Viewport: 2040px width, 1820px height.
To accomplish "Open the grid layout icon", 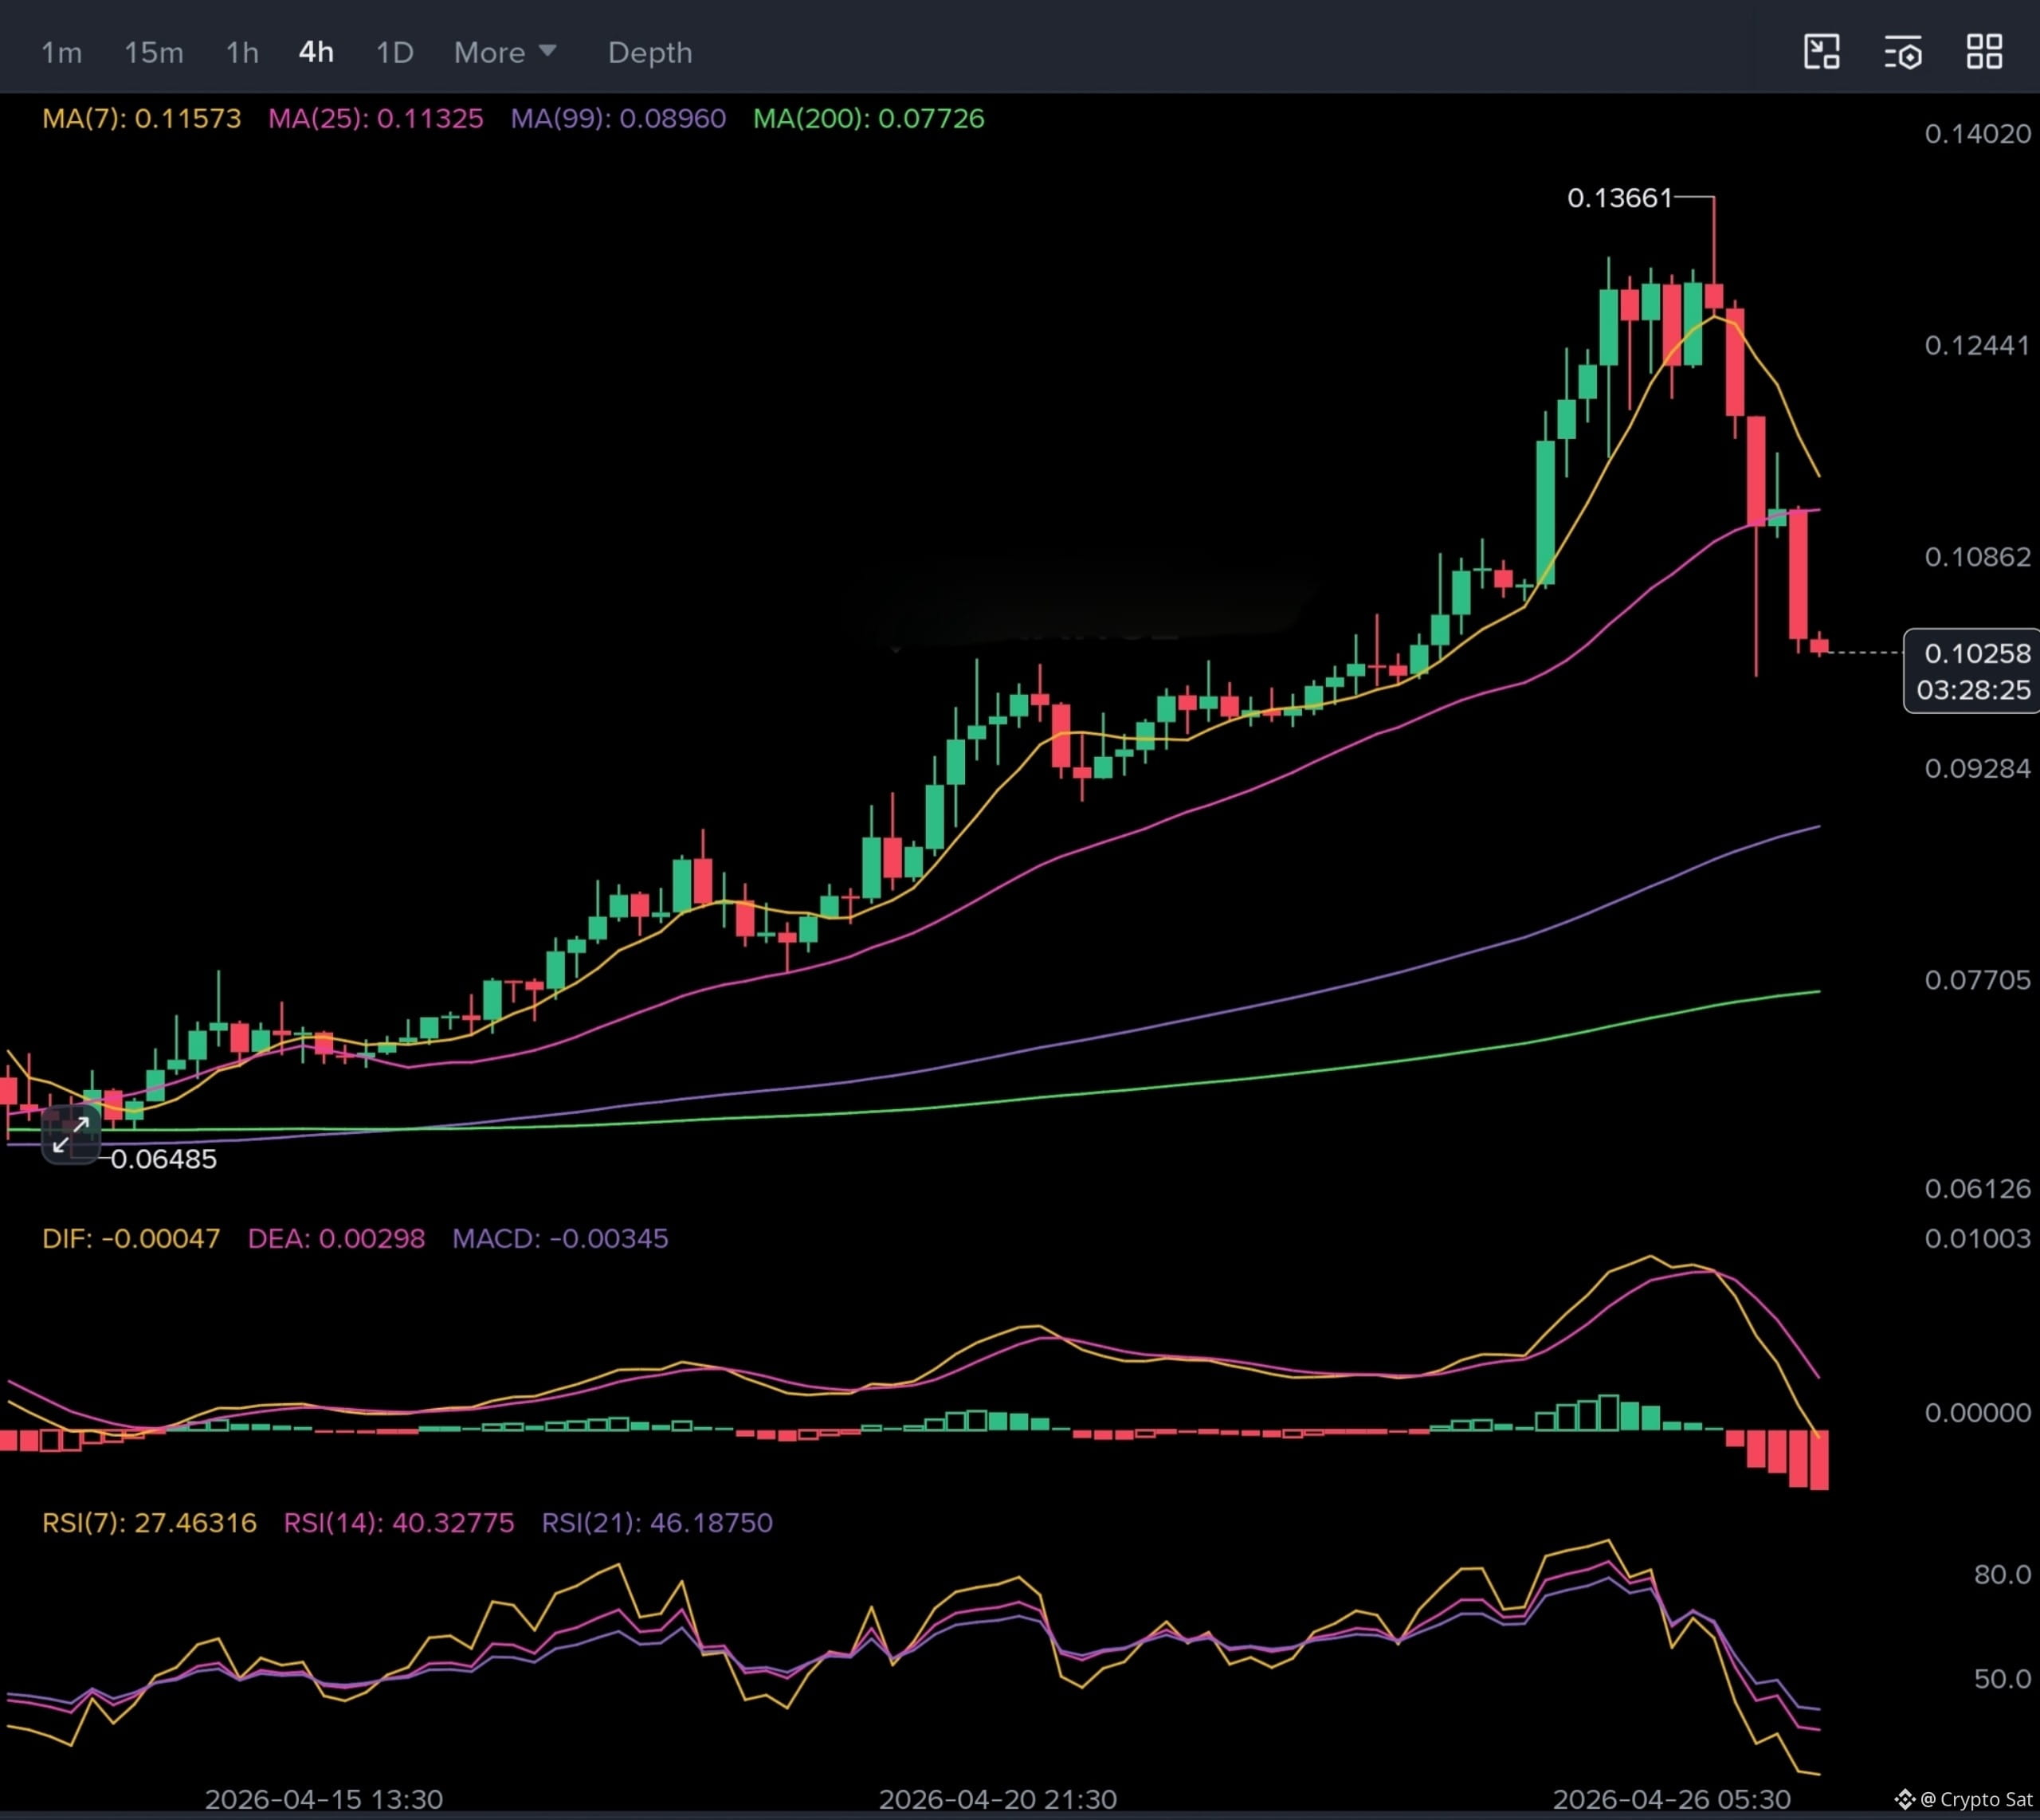I will pyautogui.click(x=1984, y=52).
